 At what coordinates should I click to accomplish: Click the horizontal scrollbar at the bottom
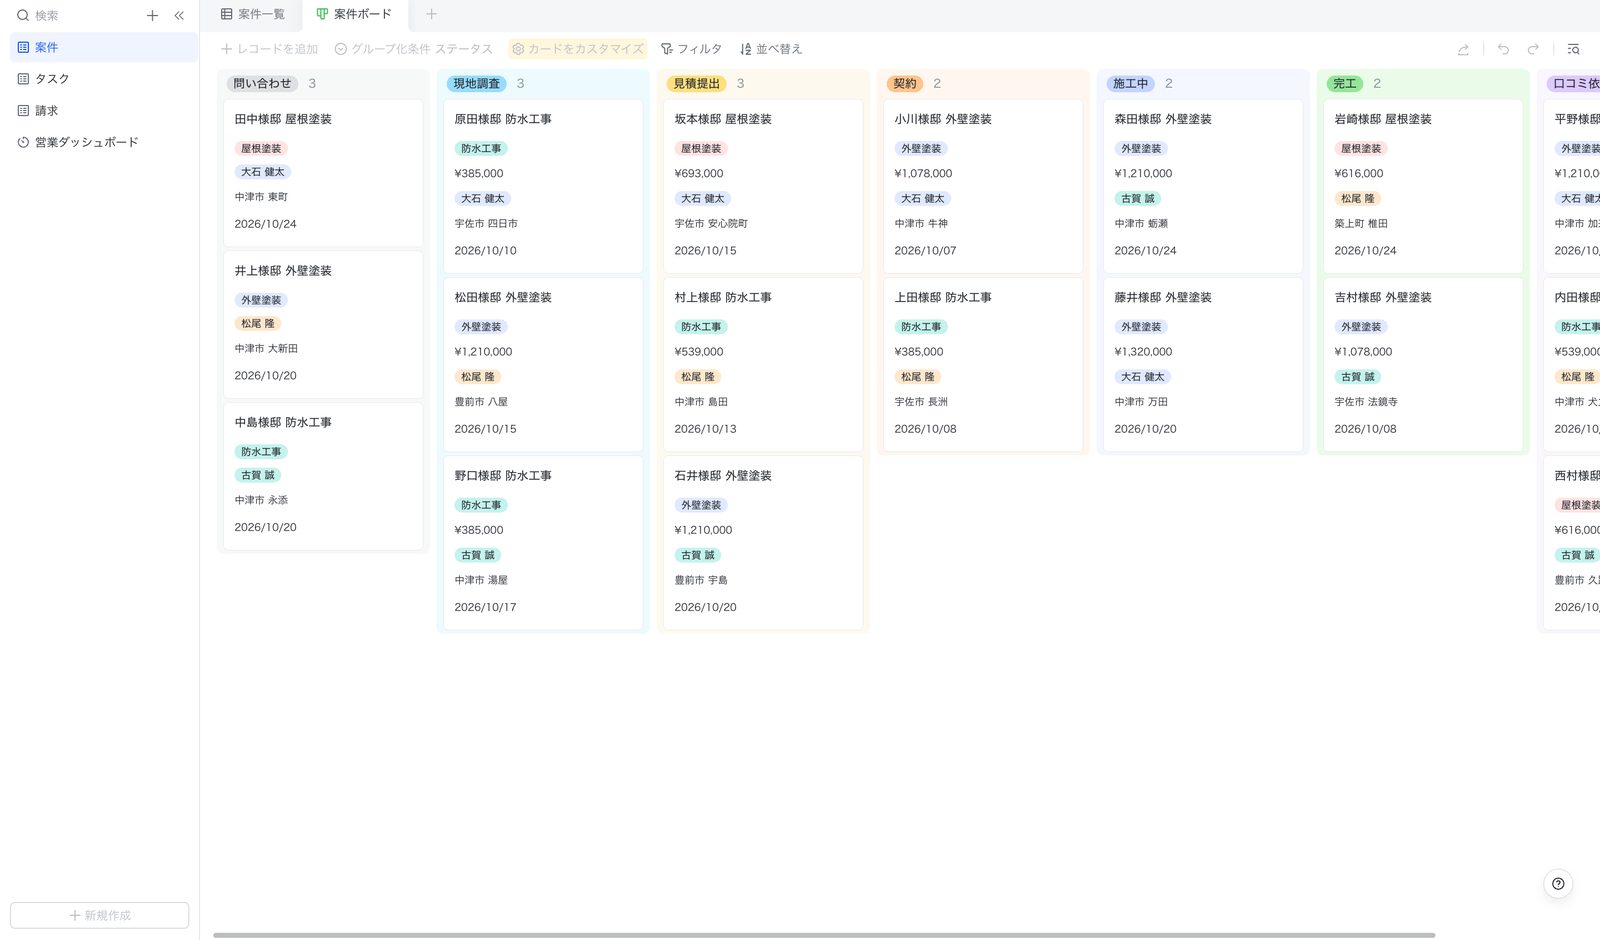pos(824,936)
